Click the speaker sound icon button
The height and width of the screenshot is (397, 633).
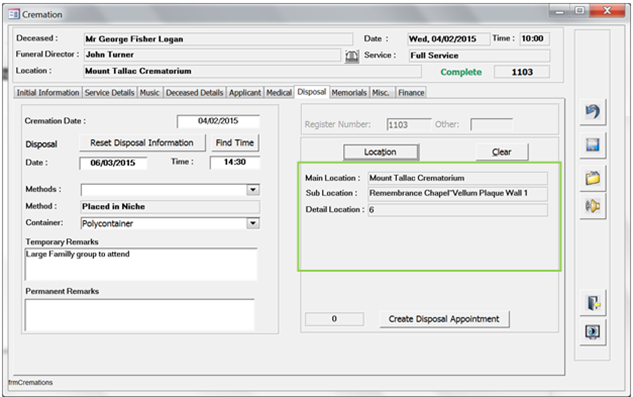click(593, 206)
